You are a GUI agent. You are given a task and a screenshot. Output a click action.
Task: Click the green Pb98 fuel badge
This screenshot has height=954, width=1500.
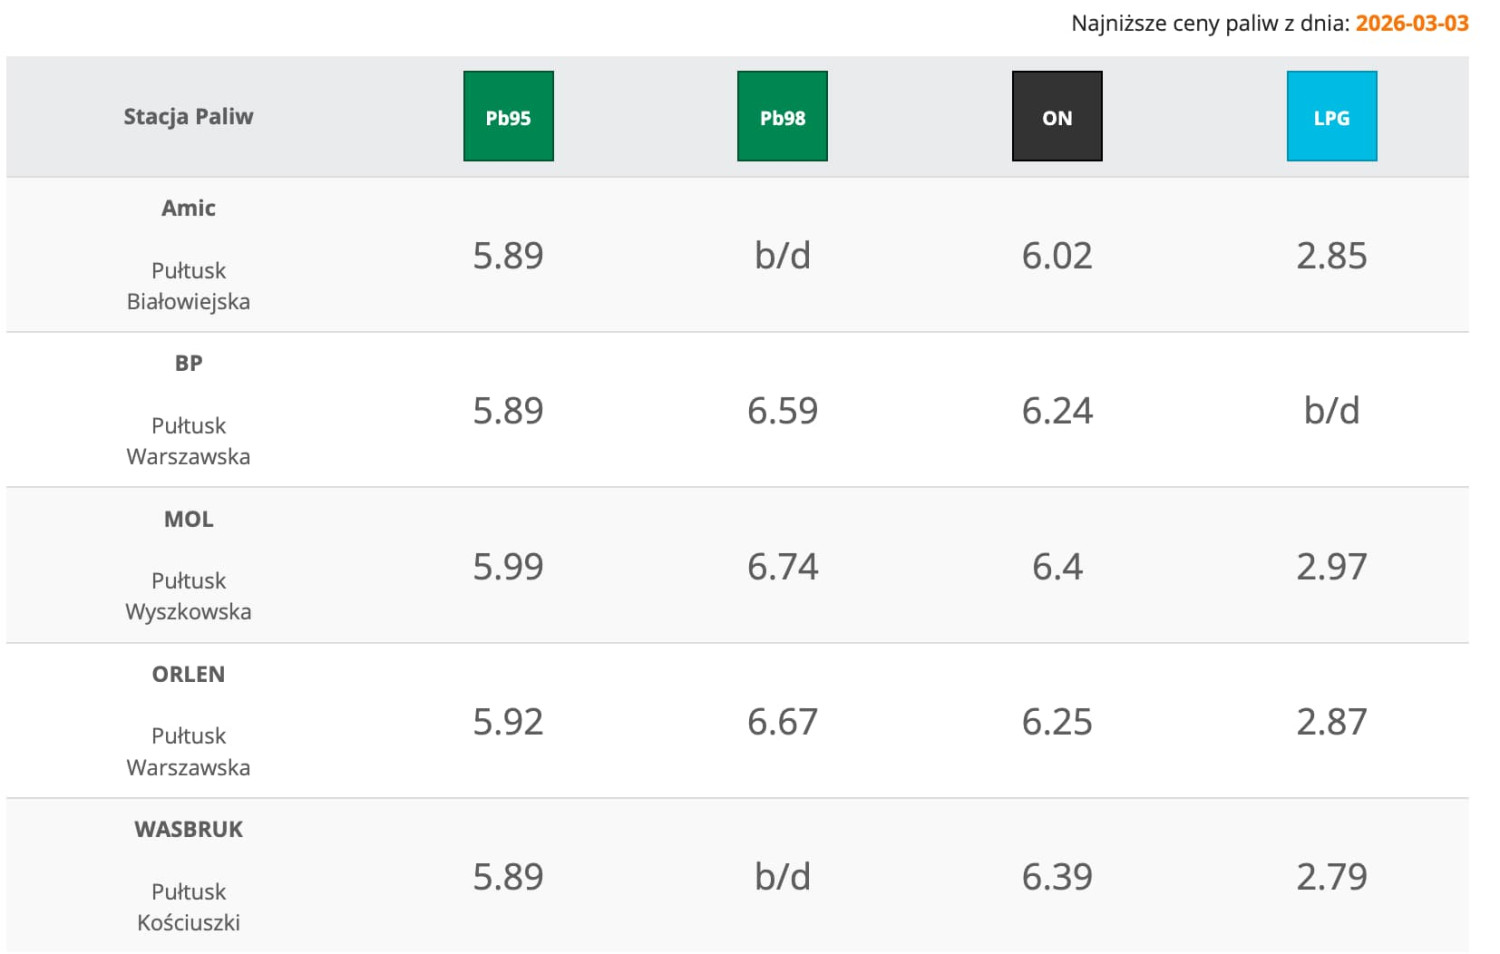(782, 116)
